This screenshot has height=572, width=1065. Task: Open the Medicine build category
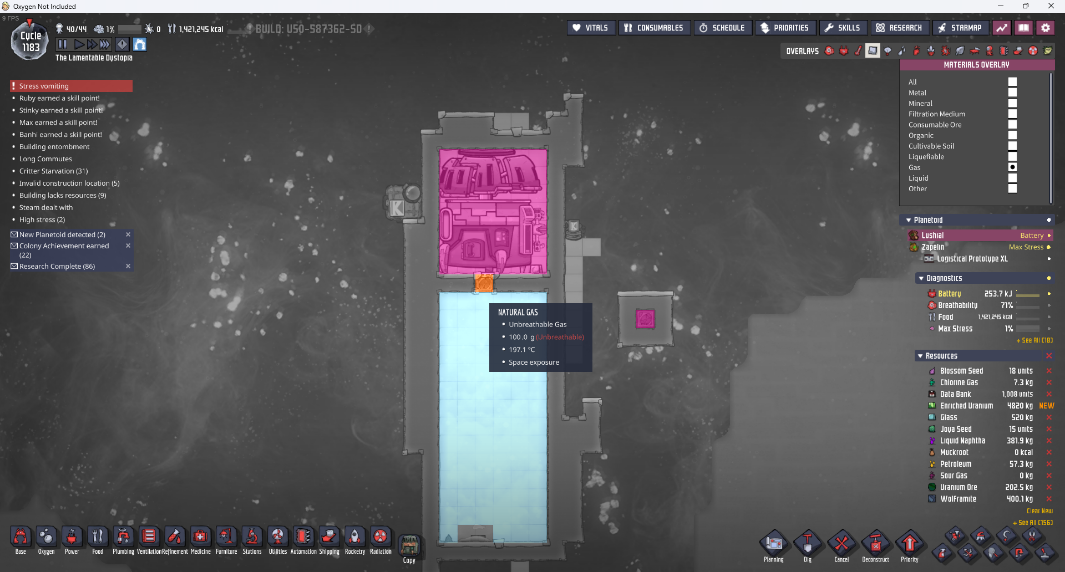[x=200, y=539]
